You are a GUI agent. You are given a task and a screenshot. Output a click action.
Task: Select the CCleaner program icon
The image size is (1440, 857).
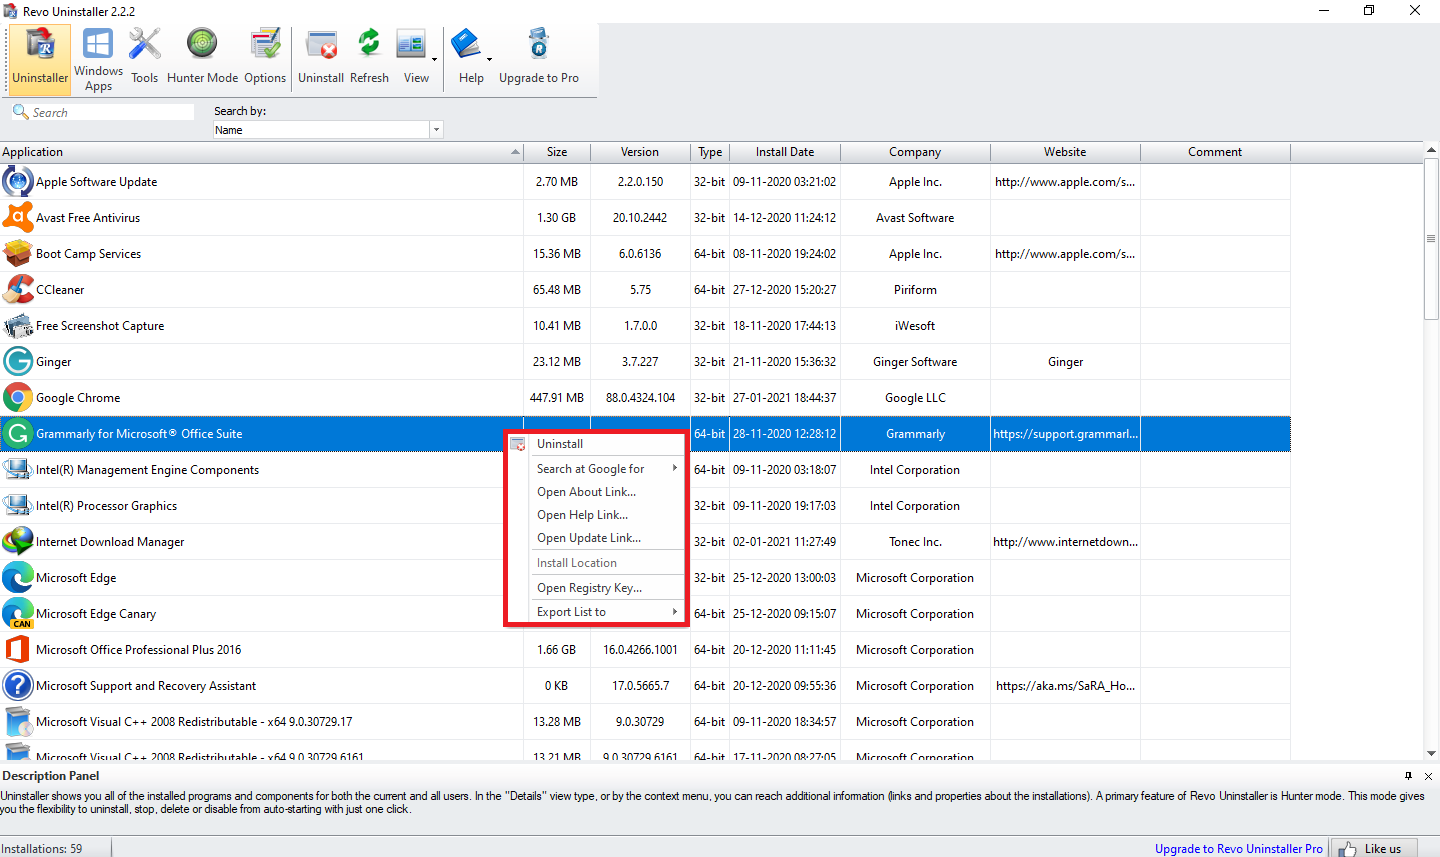pyautogui.click(x=17, y=290)
